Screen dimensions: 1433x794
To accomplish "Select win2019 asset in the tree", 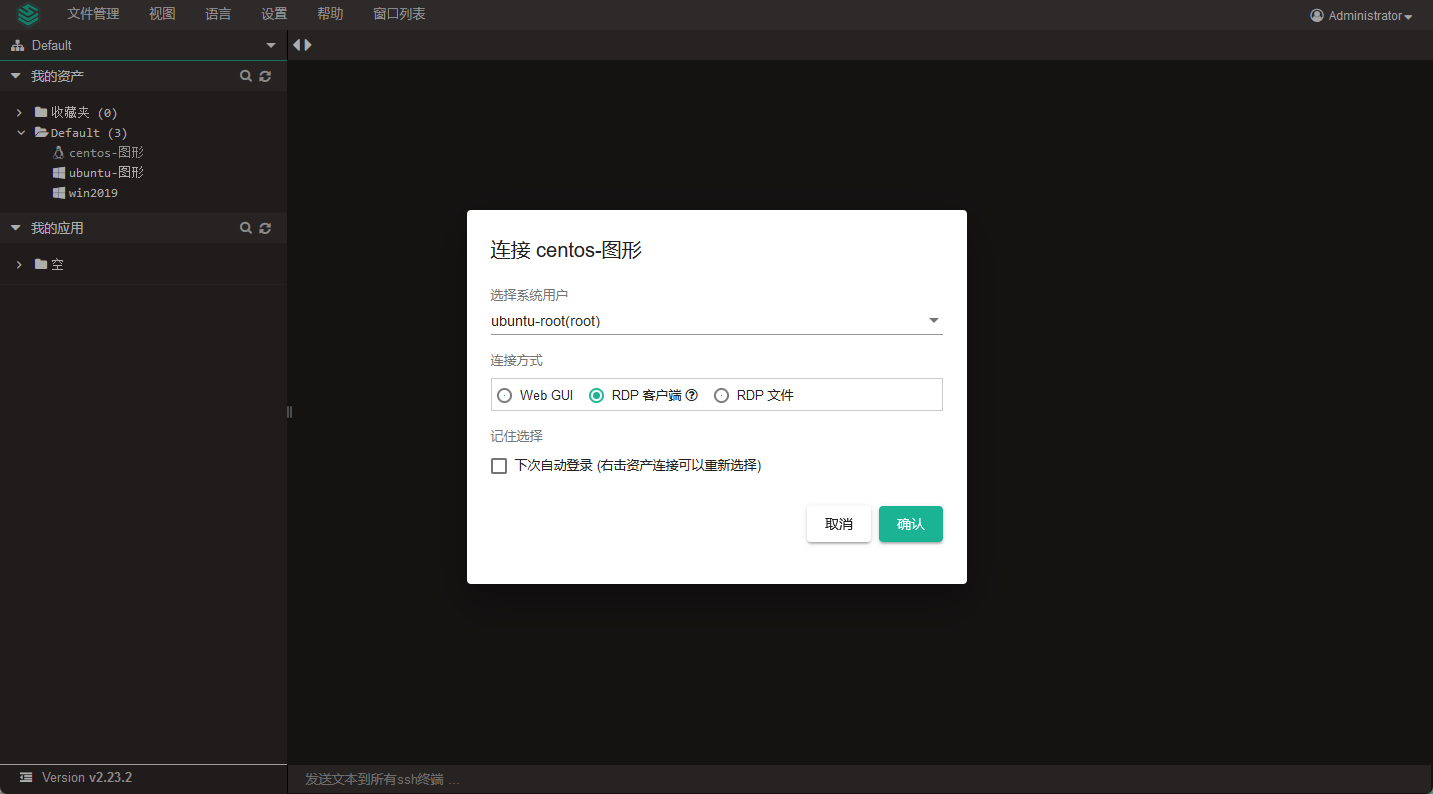I will [93, 193].
